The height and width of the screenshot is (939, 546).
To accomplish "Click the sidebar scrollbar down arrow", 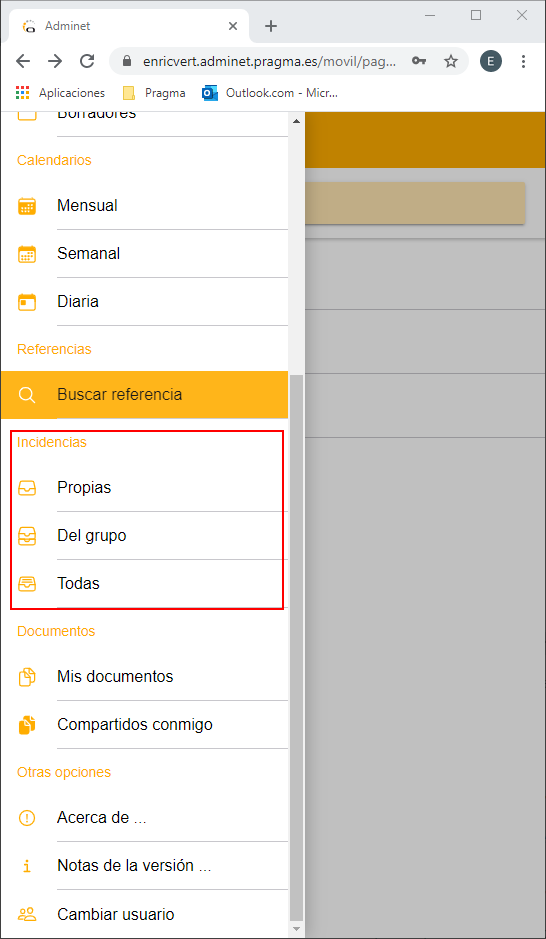I will (x=296, y=928).
